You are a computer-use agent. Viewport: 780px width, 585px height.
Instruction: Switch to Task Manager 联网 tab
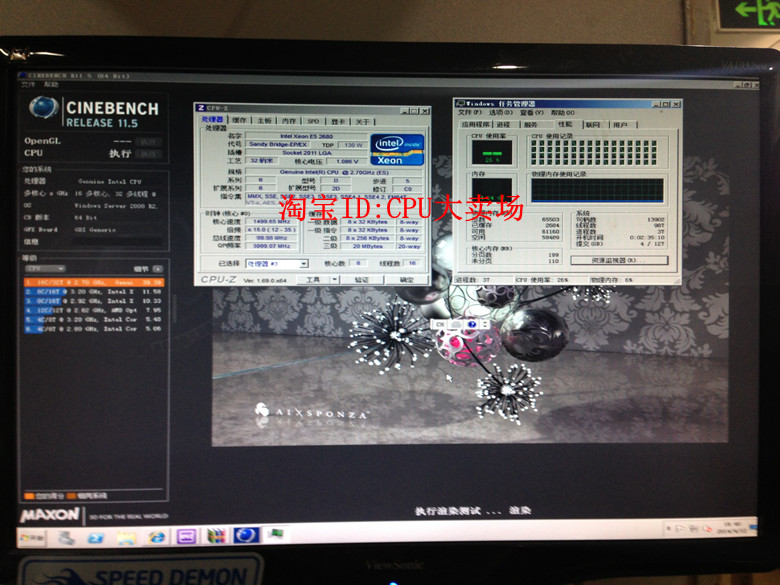pos(592,124)
